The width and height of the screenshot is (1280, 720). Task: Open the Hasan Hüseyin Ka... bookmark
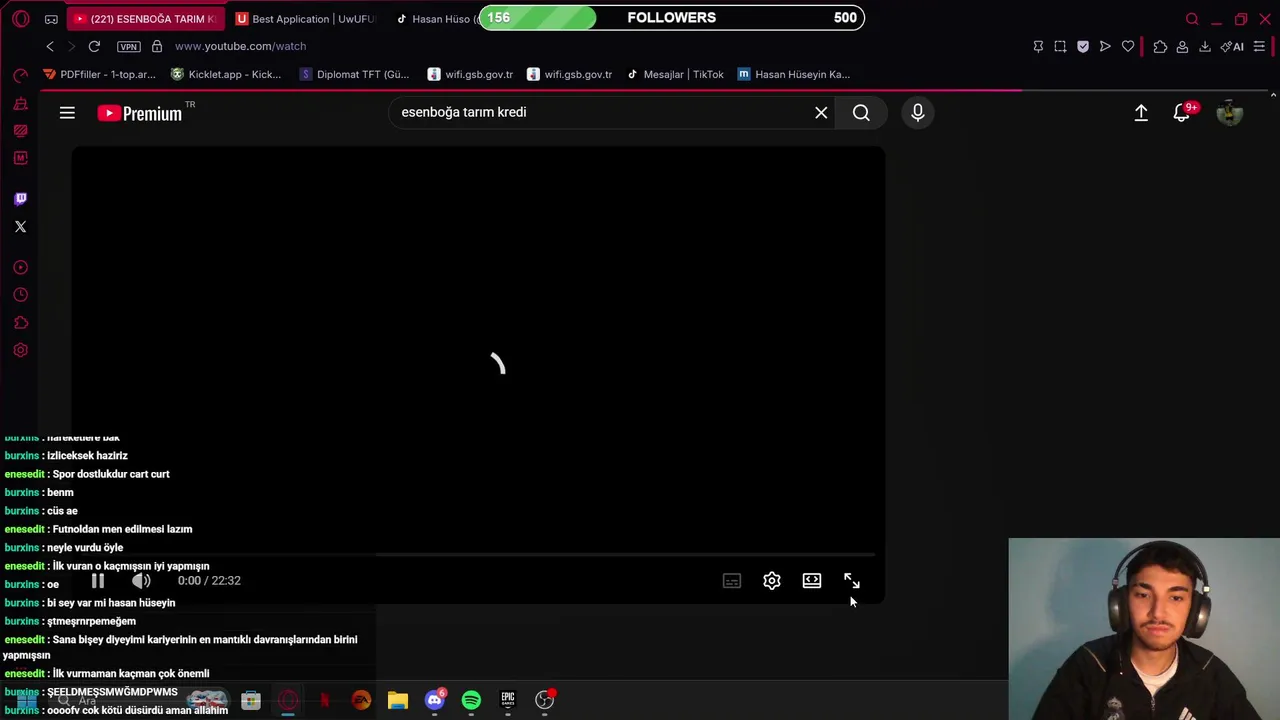click(x=794, y=74)
